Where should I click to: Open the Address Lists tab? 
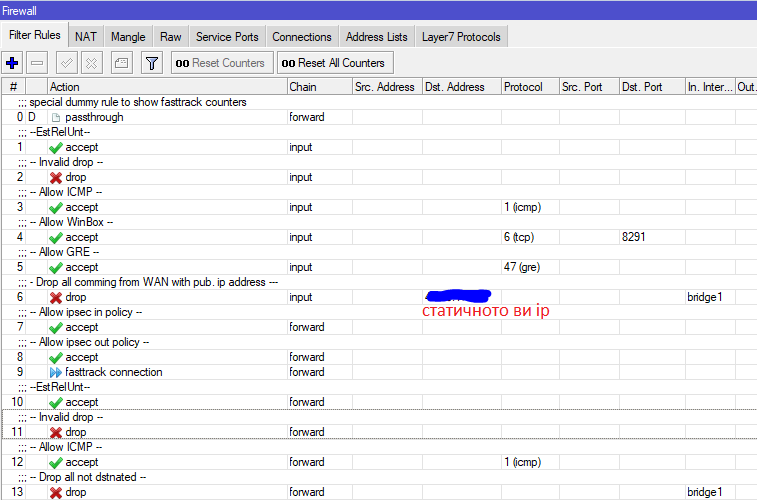pos(376,37)
